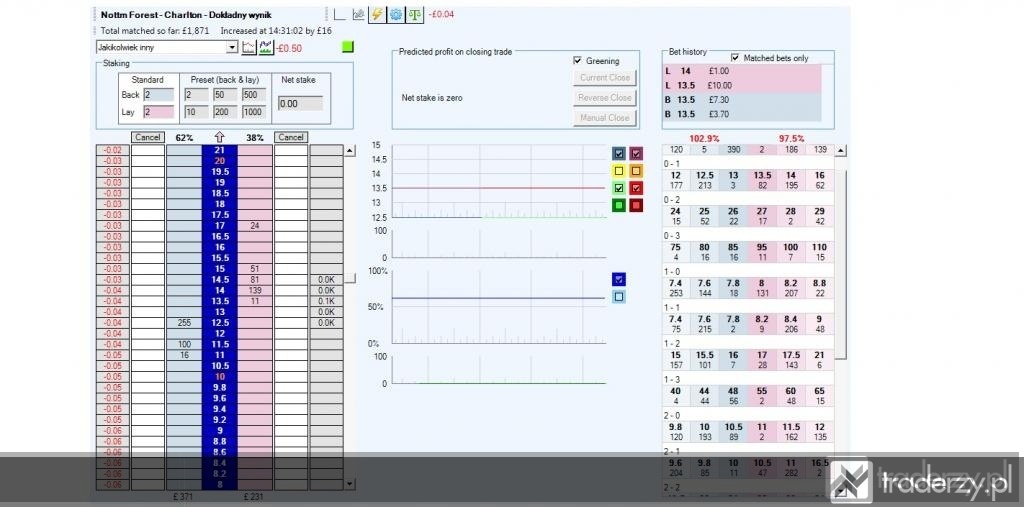Click the 139 lay amount at 14
Screen dimensions: 1024x507
[255, 290]
